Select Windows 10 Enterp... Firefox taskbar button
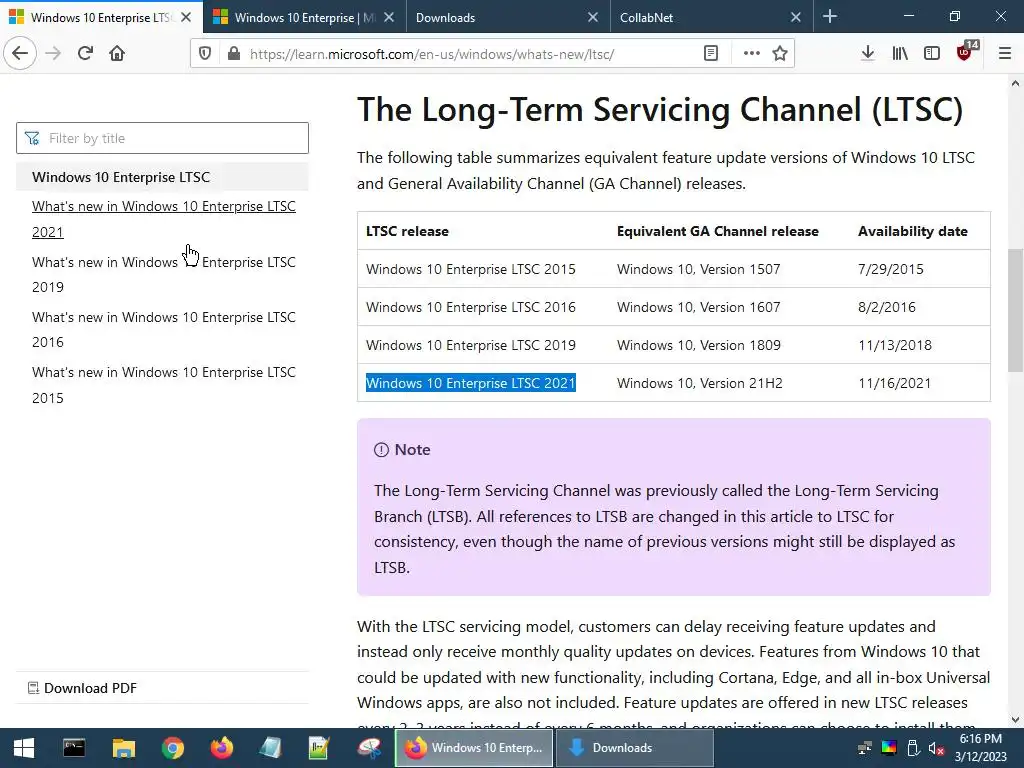 pos(475,748)
